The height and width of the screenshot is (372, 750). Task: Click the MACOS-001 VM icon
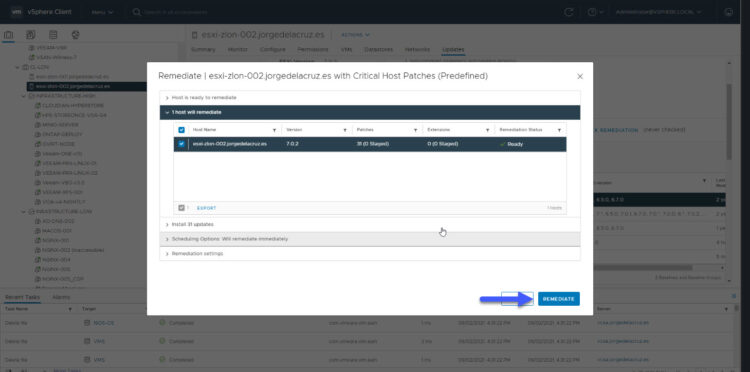coord(38,230)
